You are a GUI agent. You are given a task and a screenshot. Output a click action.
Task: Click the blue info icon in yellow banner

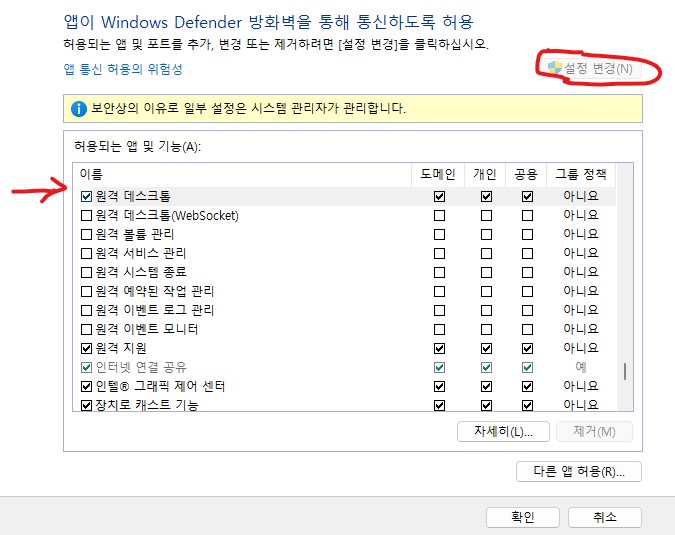coord(79,108)
